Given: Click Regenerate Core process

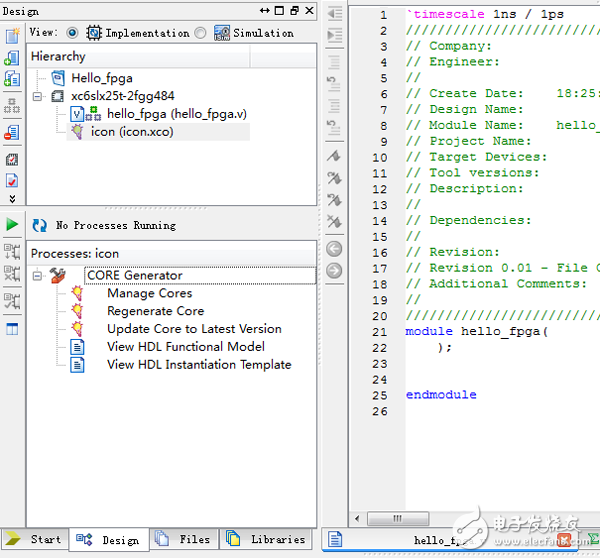Looking at the screenshot, I should point(155,311).
